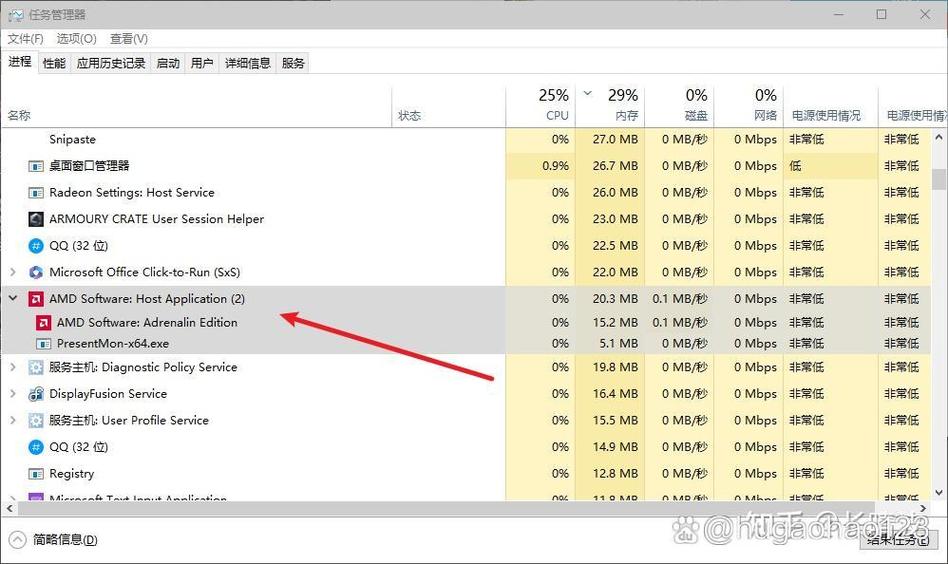Select the Registry process name
The image size is (948, 564).
tap(71, 474)
